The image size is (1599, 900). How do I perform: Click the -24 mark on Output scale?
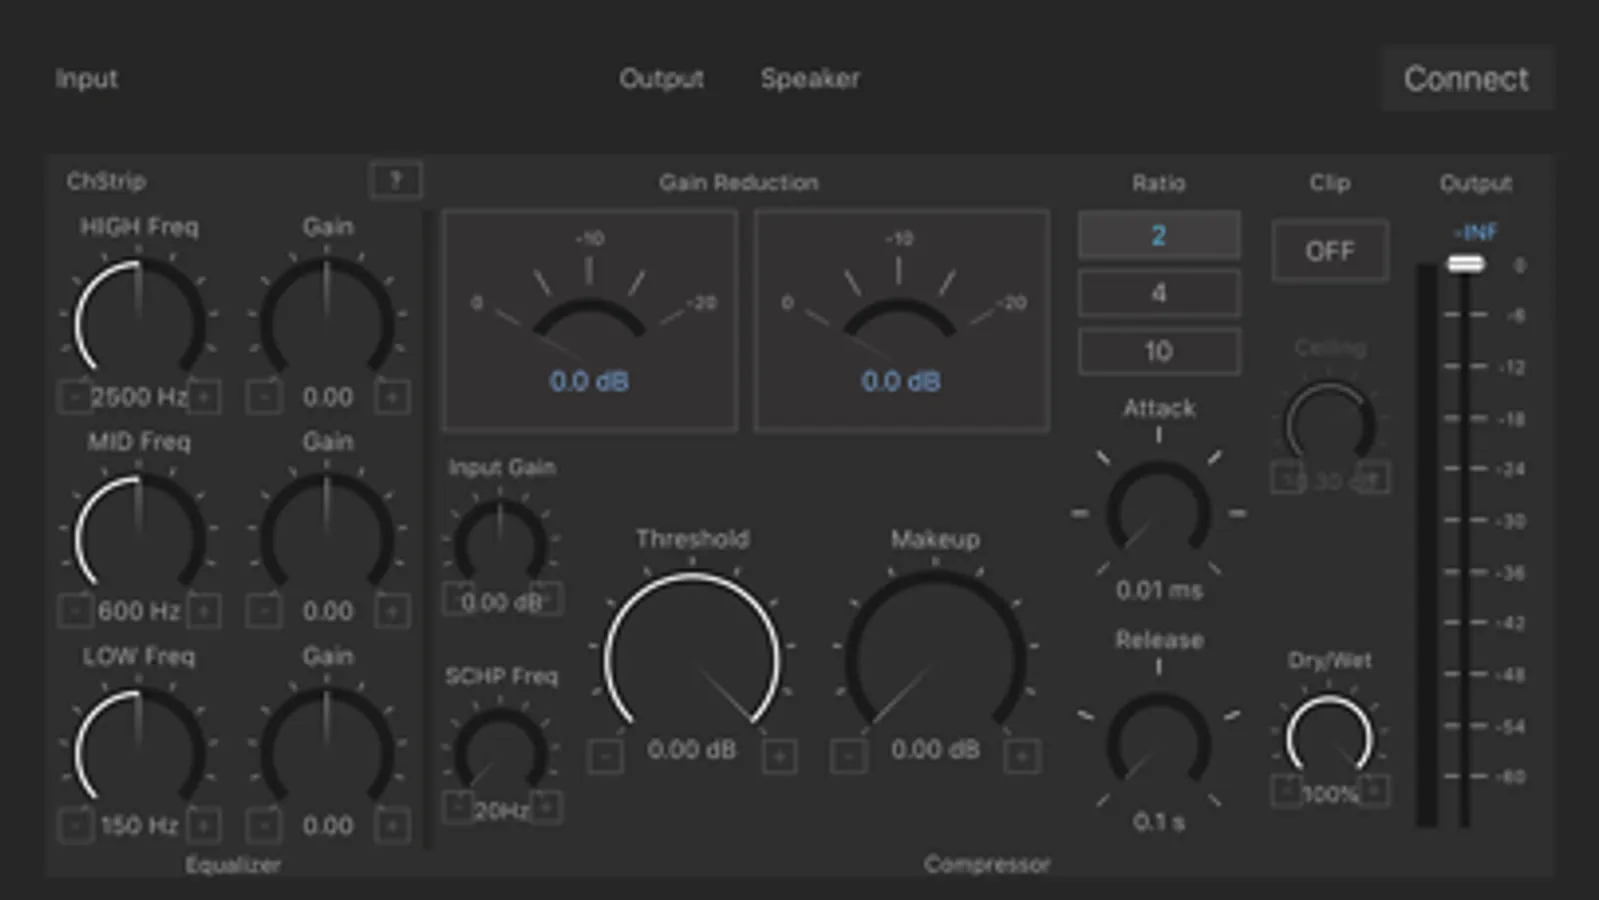click(x=1512, y=469)
